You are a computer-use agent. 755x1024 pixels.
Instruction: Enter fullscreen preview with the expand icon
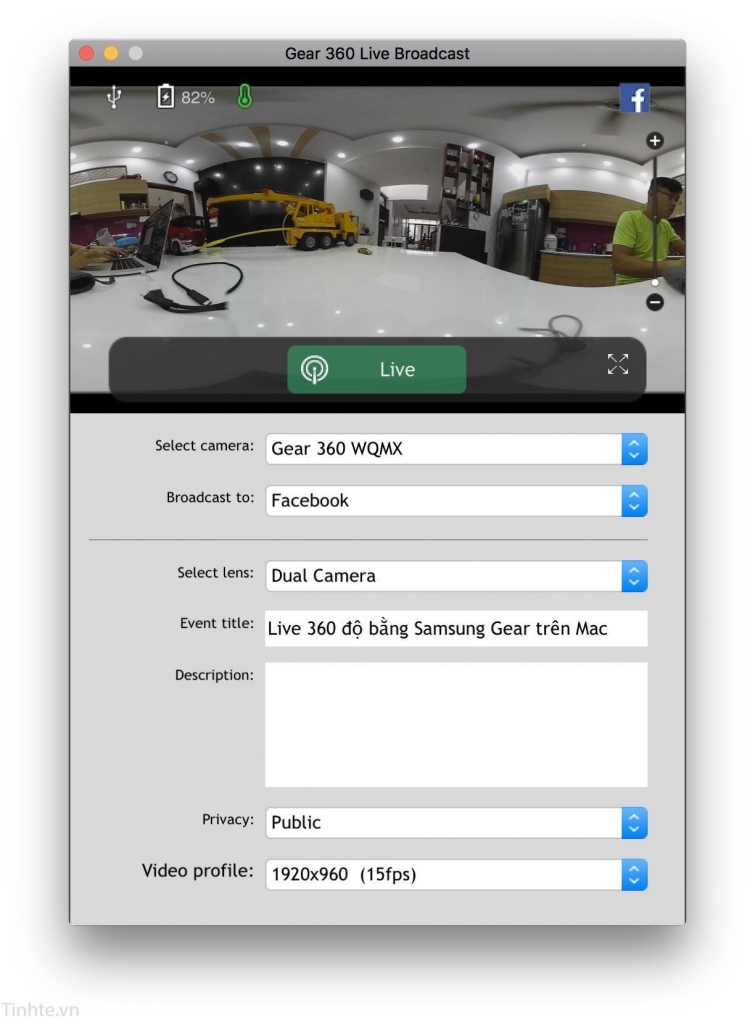617,364
